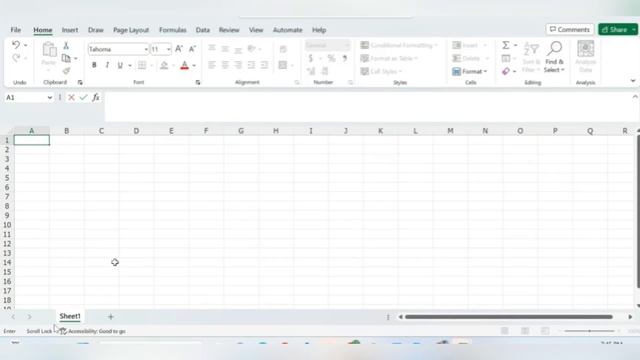Click the orientation text angle icon
640x360 pixels.
click(252, 49)
